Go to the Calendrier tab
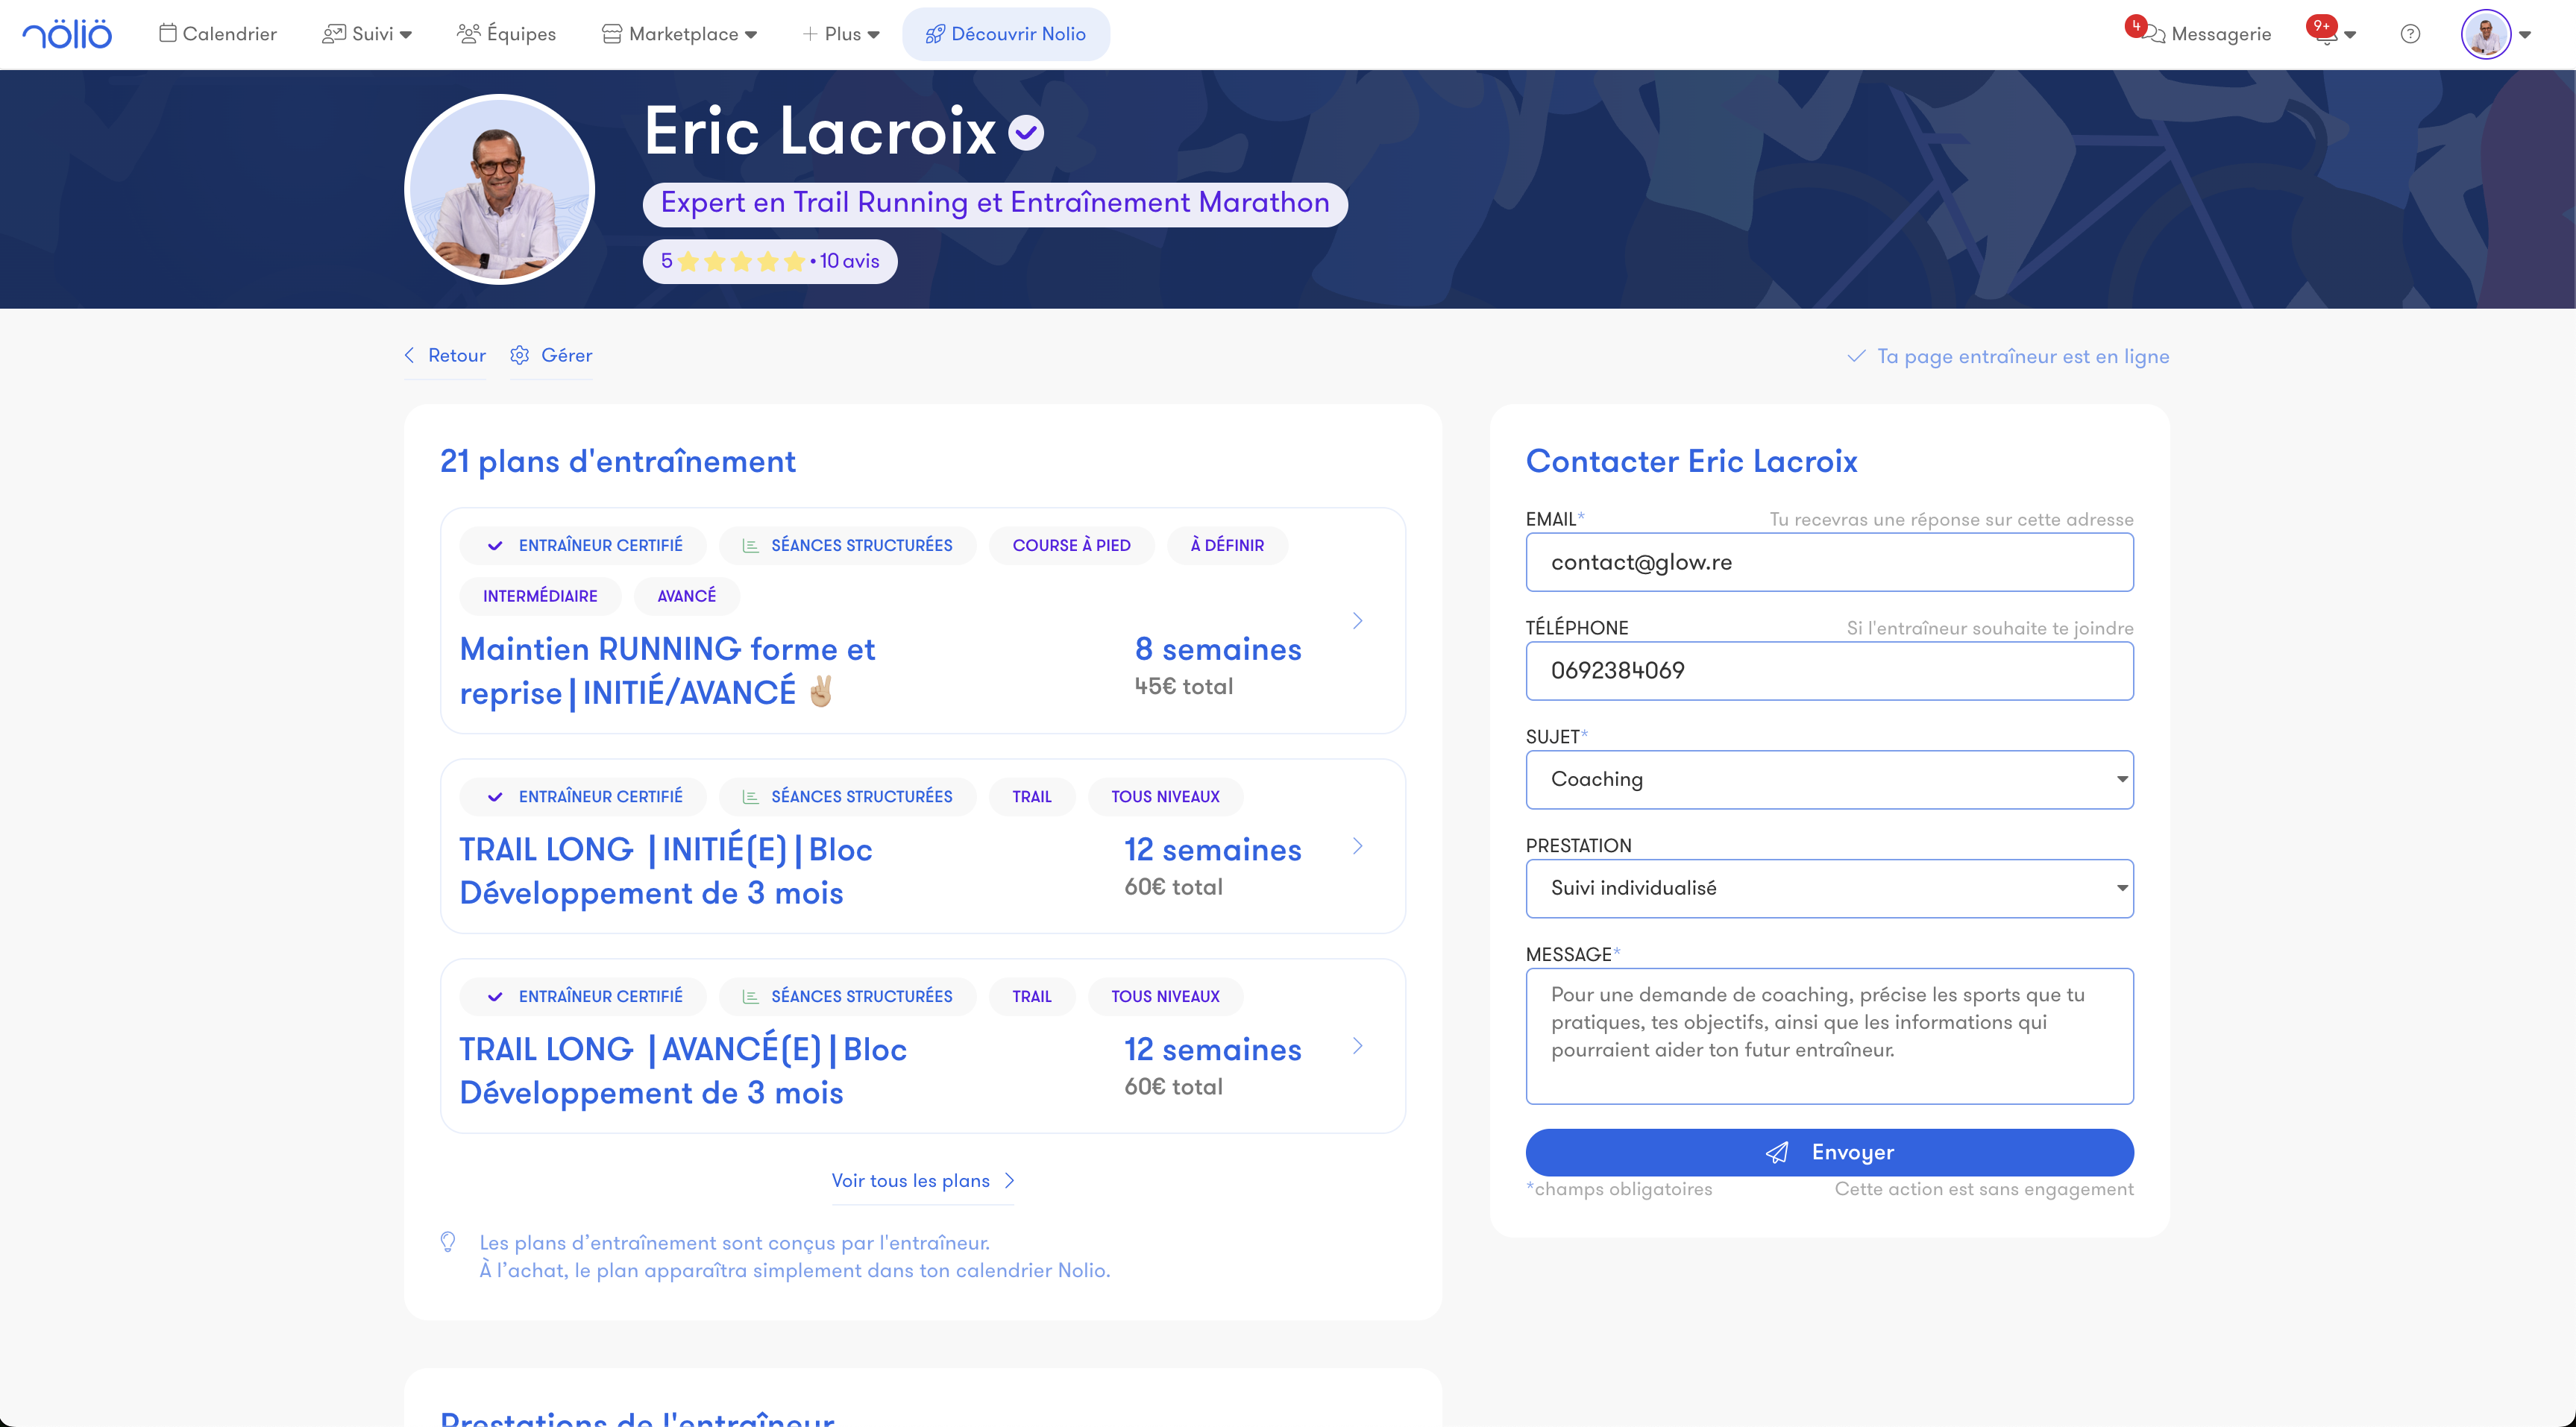The width and height of the screenshot is (2576, 1427). click(218, 34)
